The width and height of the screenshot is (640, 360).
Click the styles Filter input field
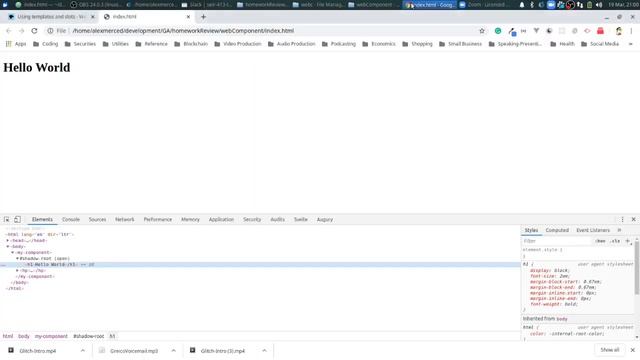557,241
